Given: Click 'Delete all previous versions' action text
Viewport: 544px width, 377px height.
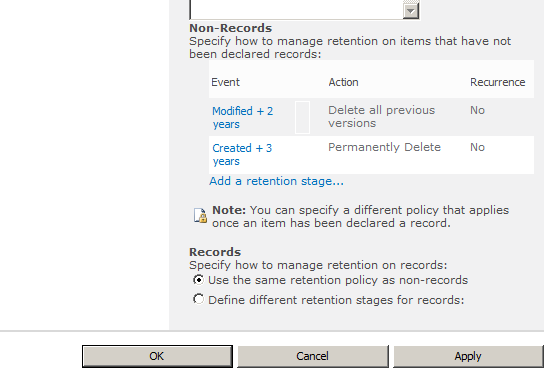Looking at the screenshot, I should click(x=381, y=117).
